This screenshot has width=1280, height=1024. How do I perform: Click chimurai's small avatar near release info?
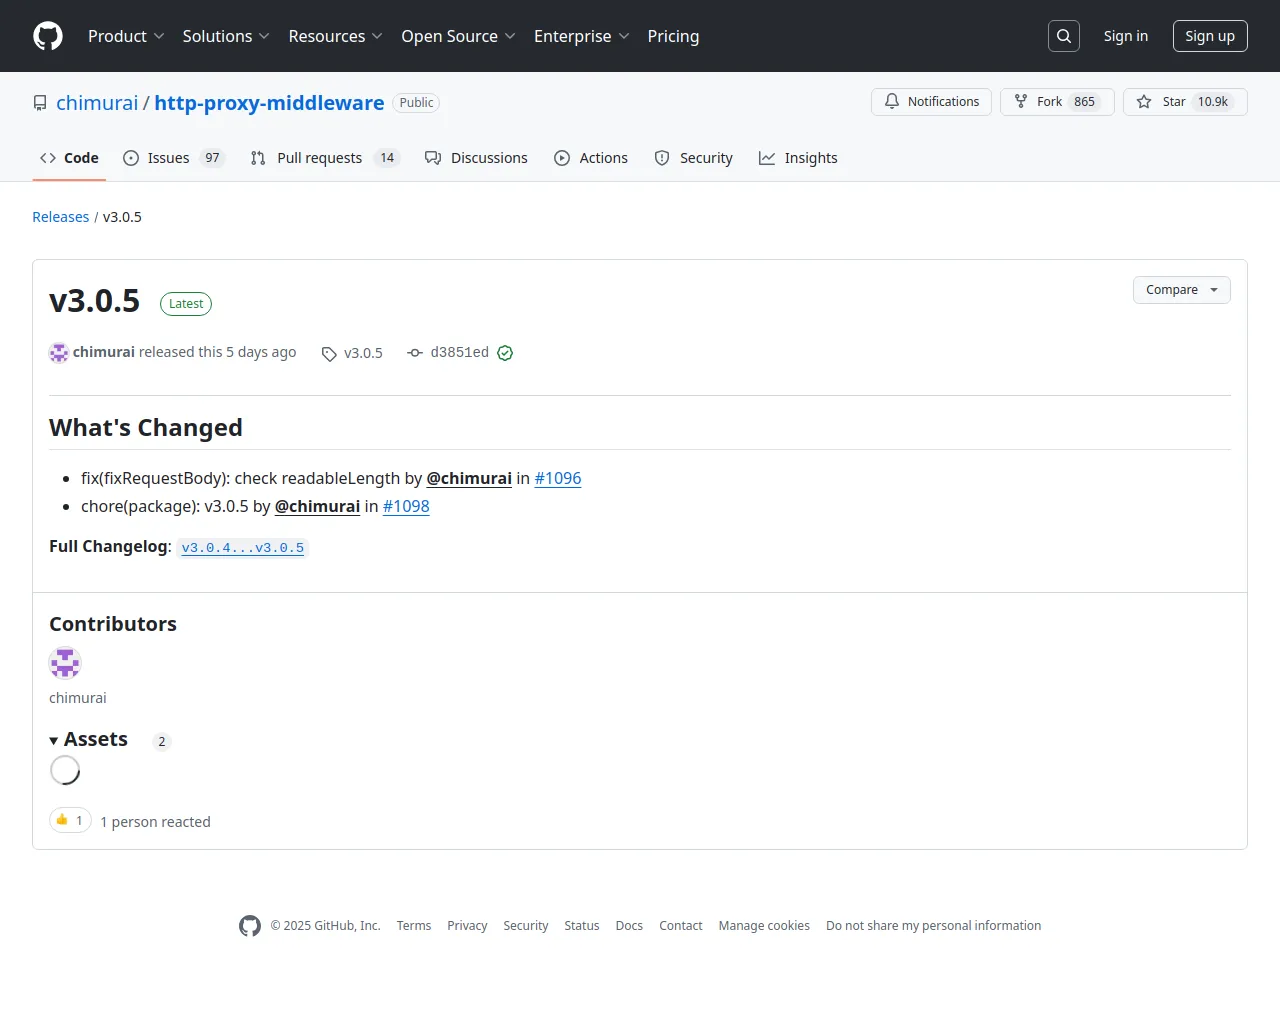click(x=59, y=352)
